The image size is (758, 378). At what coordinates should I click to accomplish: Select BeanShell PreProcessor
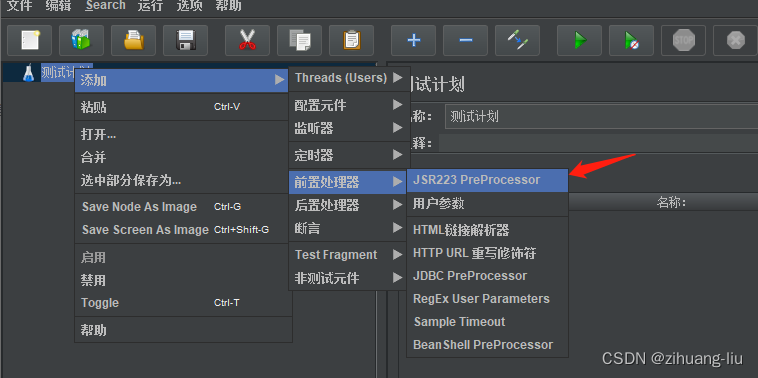click(x=488, y=345)
